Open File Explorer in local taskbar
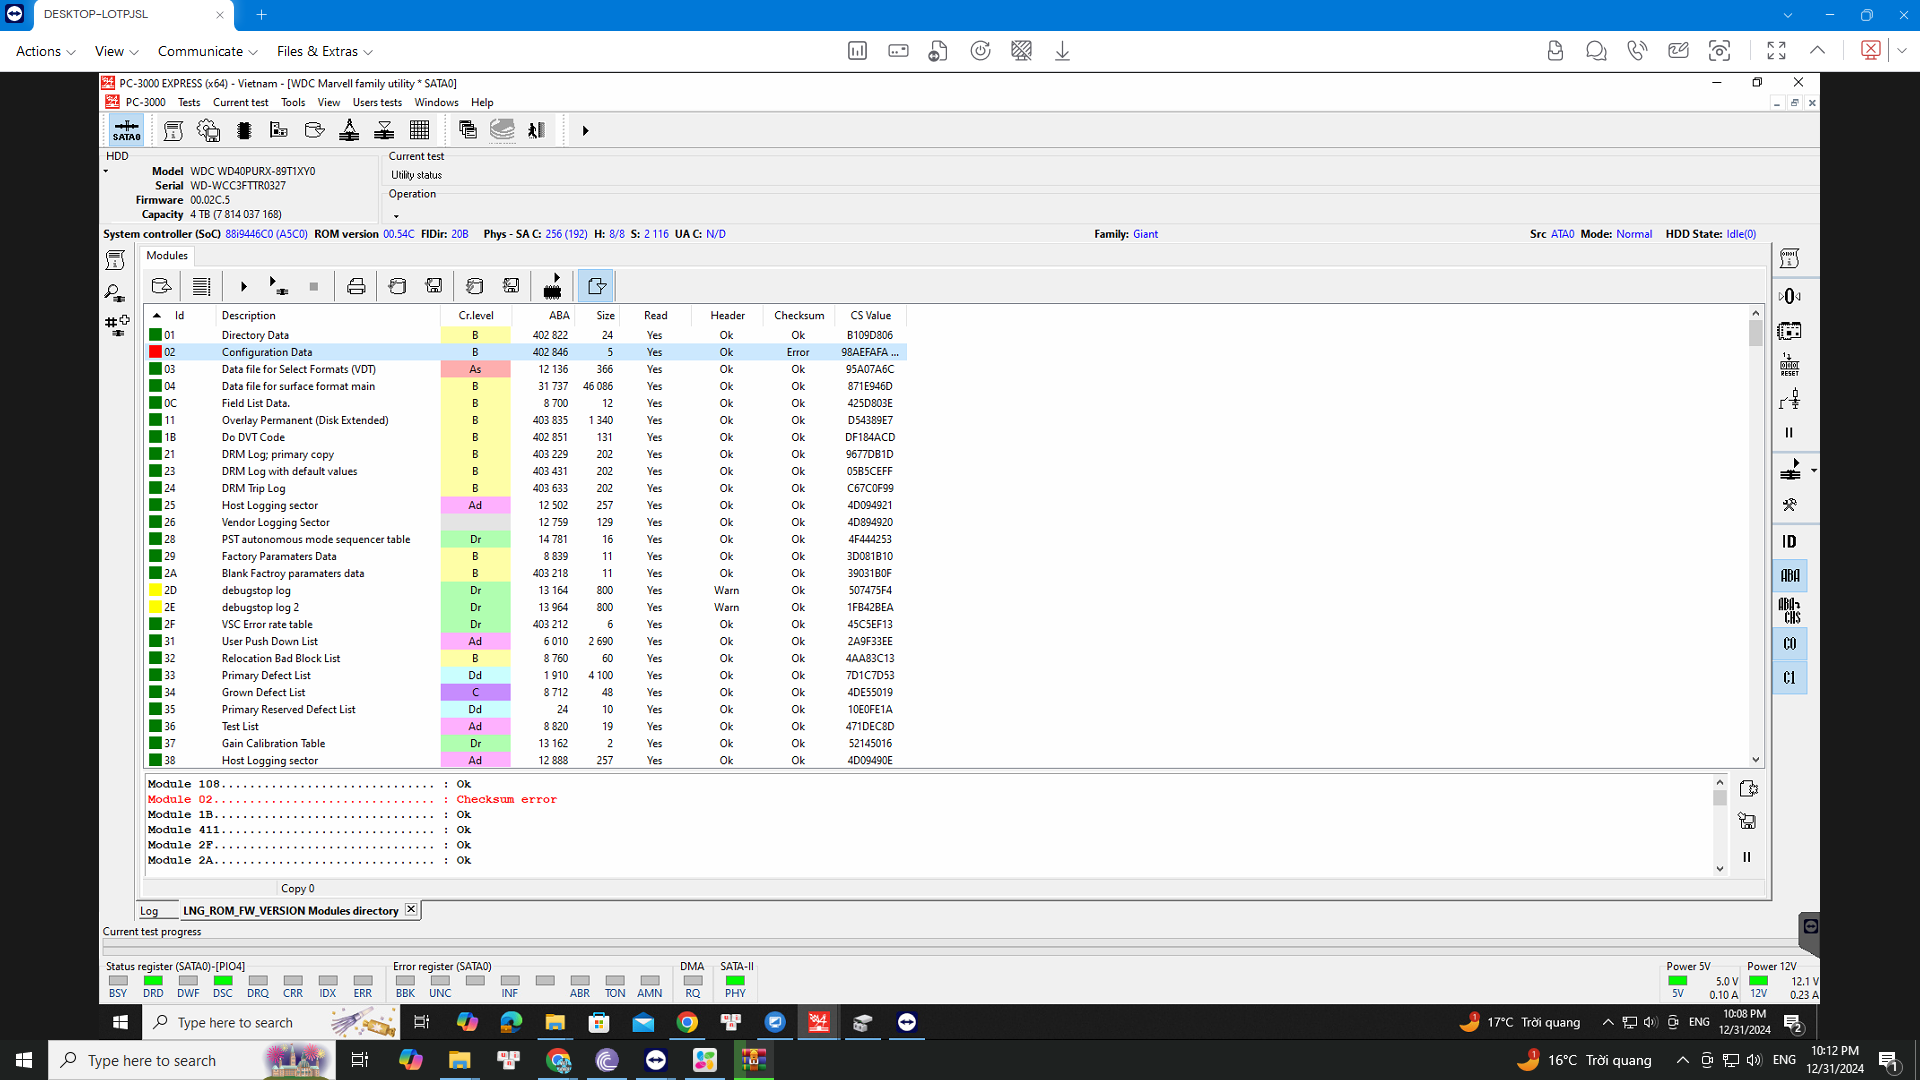The image size is (1920, 1080). coord(459,1060)
